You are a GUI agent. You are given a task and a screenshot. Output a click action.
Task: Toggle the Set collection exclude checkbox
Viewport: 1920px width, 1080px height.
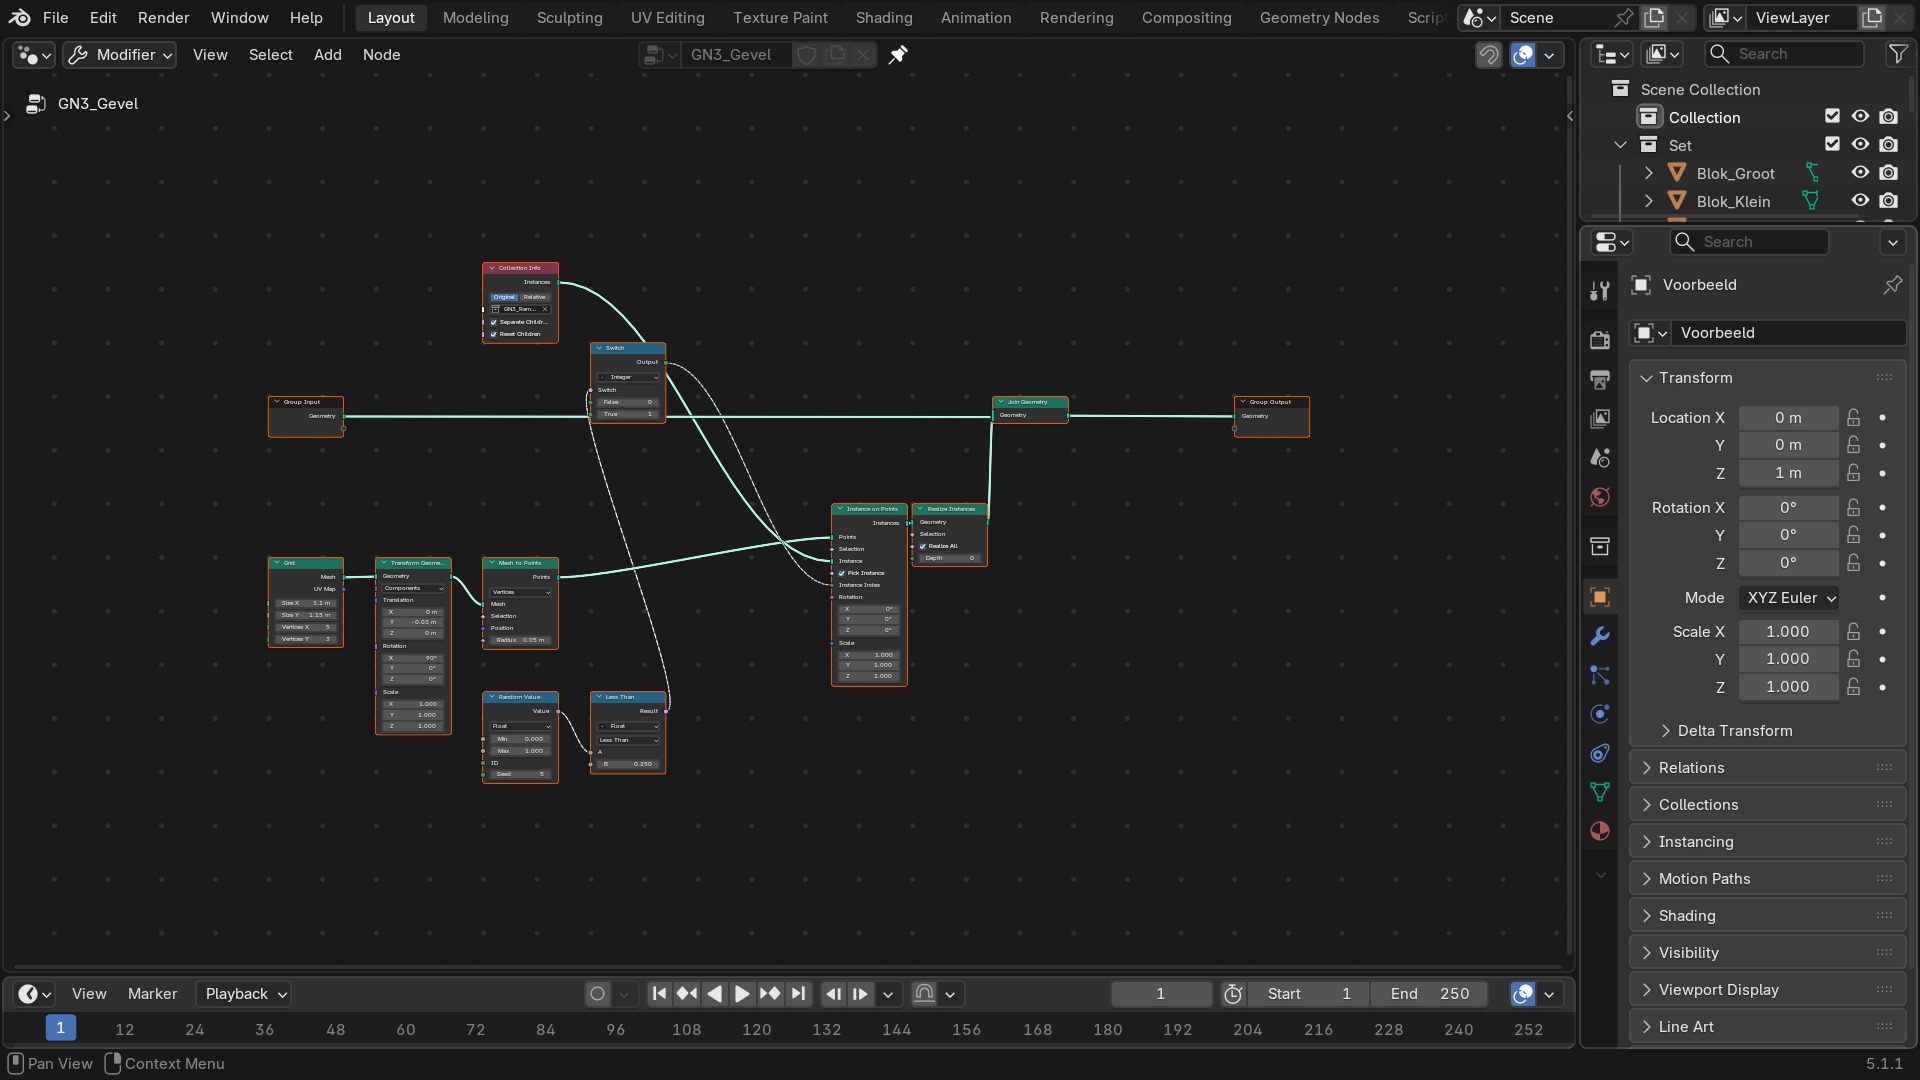(1832, 145)
